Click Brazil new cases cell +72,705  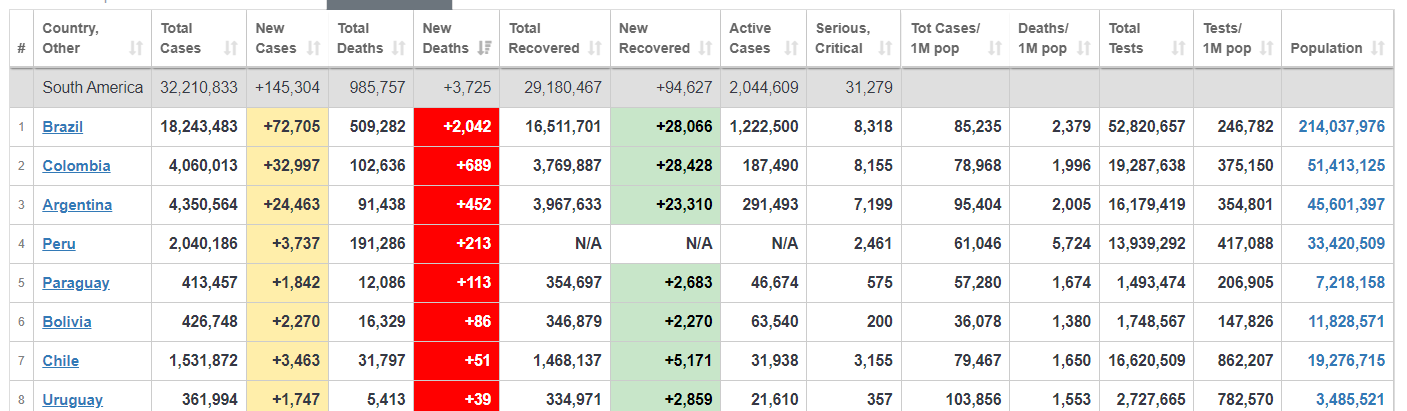[288, 127]
